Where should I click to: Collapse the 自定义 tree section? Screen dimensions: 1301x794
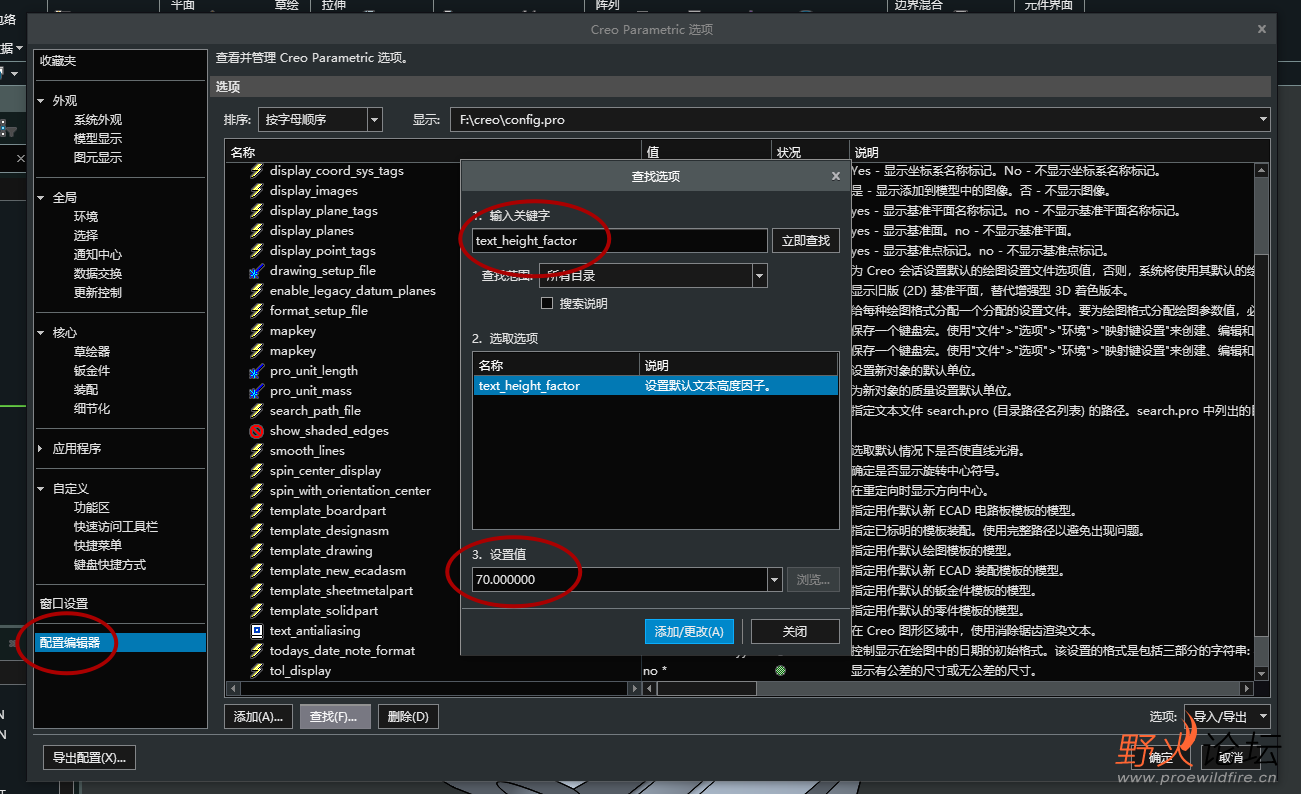[41, 489]
